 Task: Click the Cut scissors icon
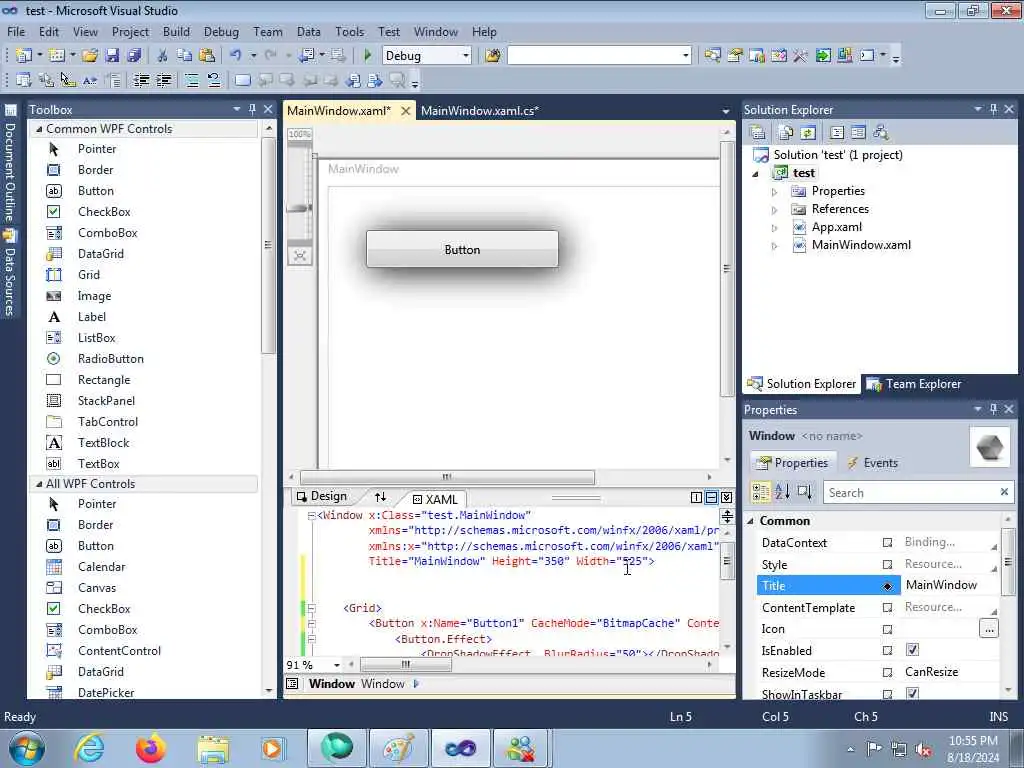click(x=162, y=56)
